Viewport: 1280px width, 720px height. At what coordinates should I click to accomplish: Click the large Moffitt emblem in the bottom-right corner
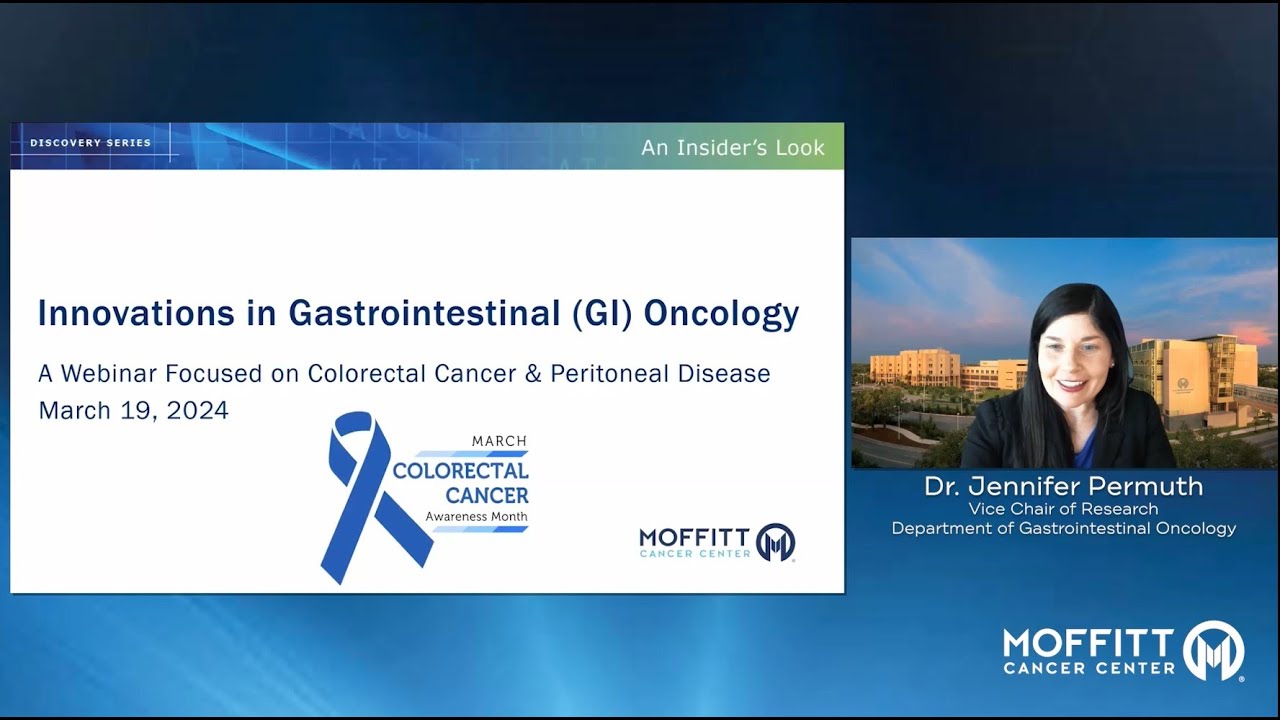(1214, 651)
